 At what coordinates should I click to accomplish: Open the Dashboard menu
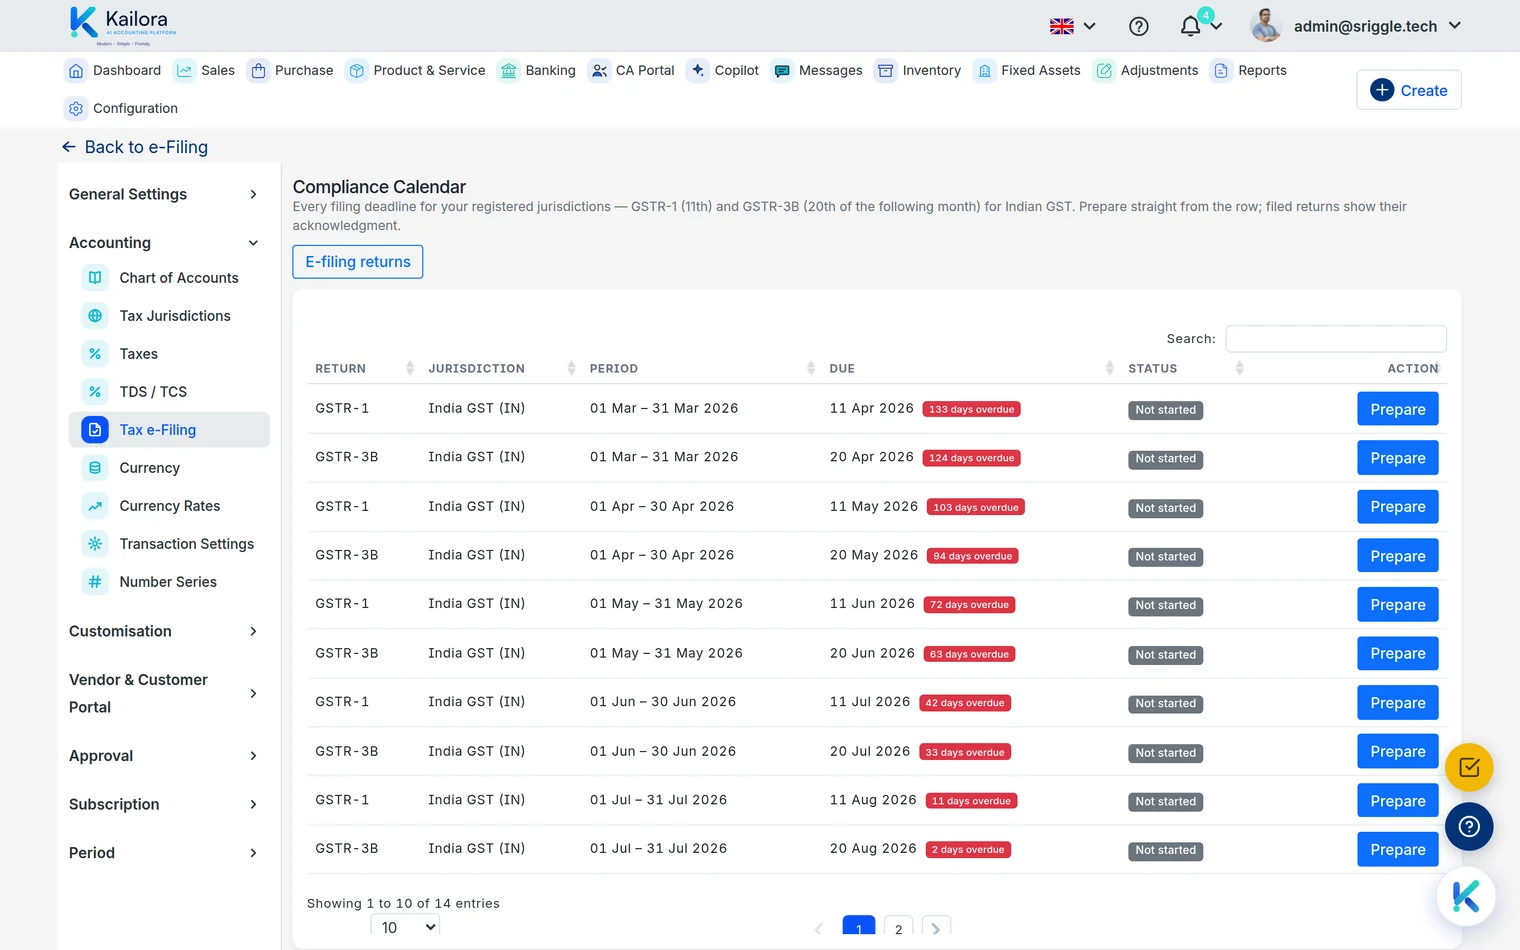[113, 70]
